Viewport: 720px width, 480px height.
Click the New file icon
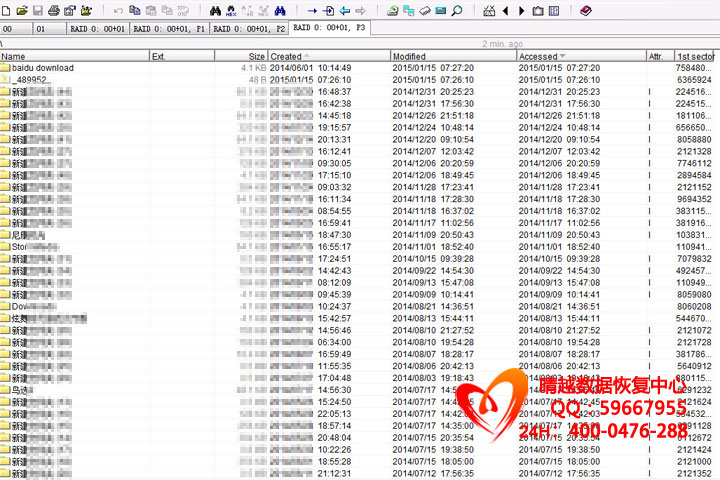(x=6, y=10)
